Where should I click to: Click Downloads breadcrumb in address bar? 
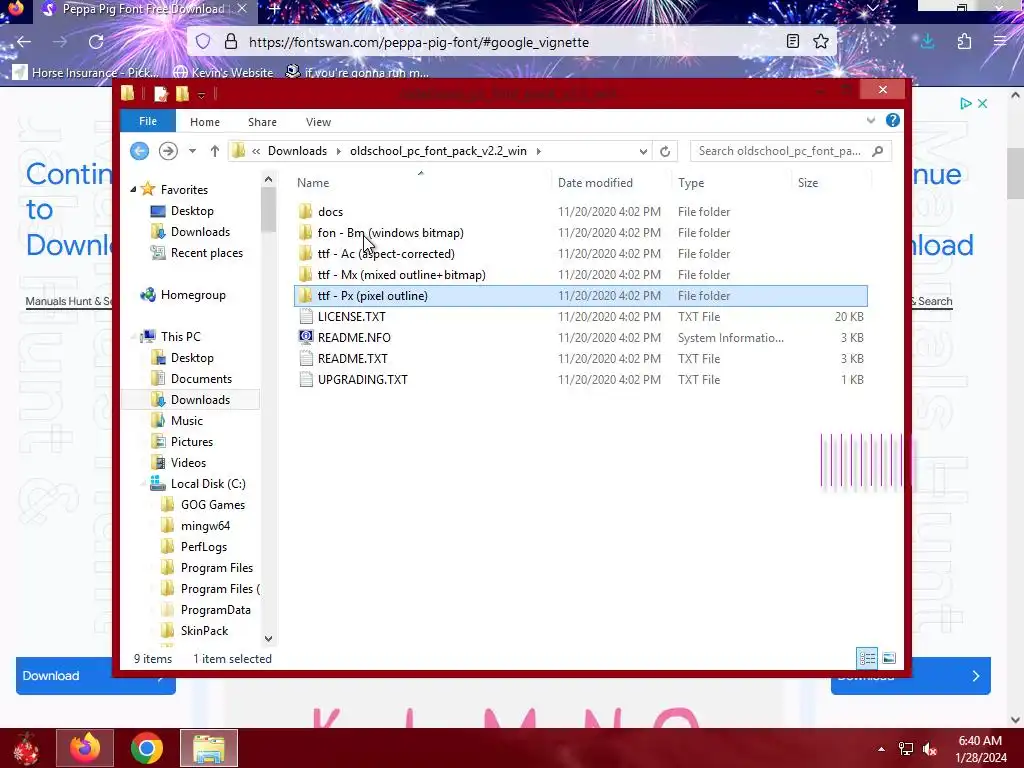297,151
